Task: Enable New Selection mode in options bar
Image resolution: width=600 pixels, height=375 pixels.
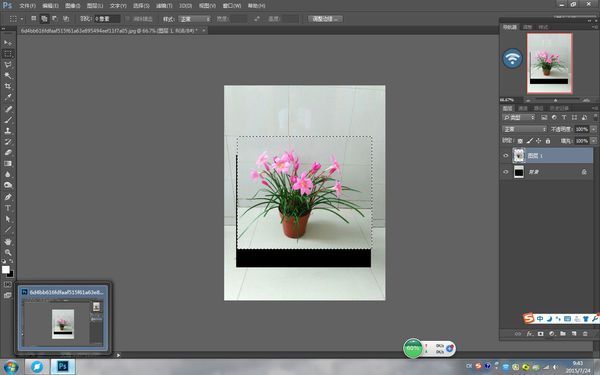Action: 34,18
